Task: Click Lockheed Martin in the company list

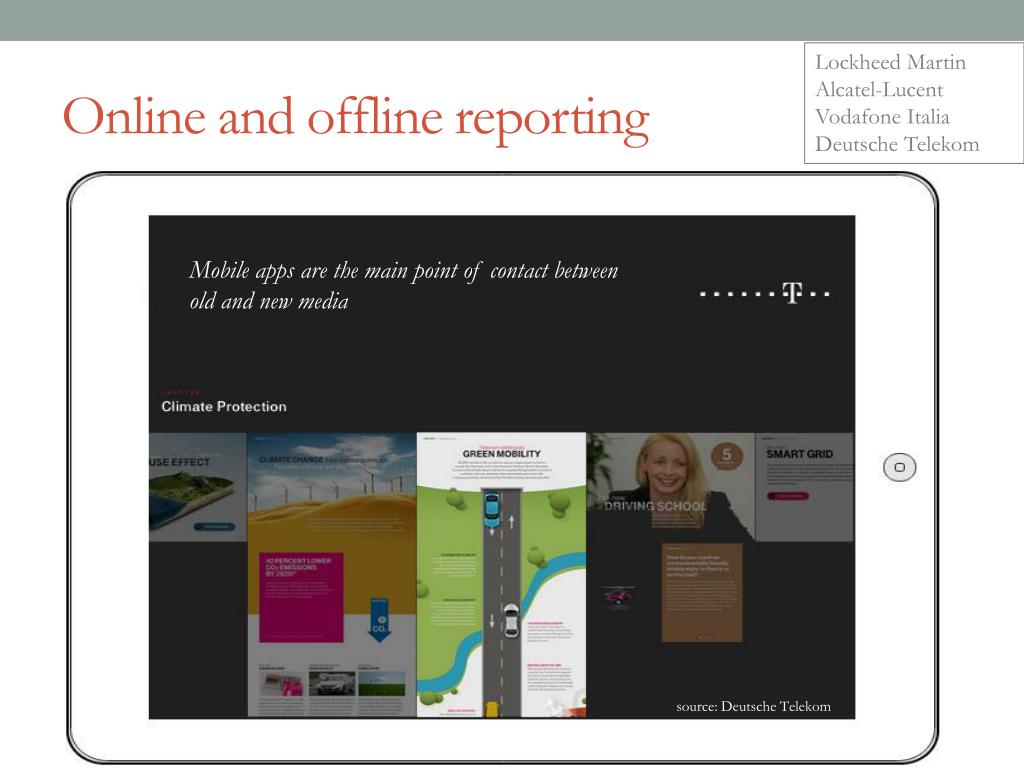Action: (890, 62)
